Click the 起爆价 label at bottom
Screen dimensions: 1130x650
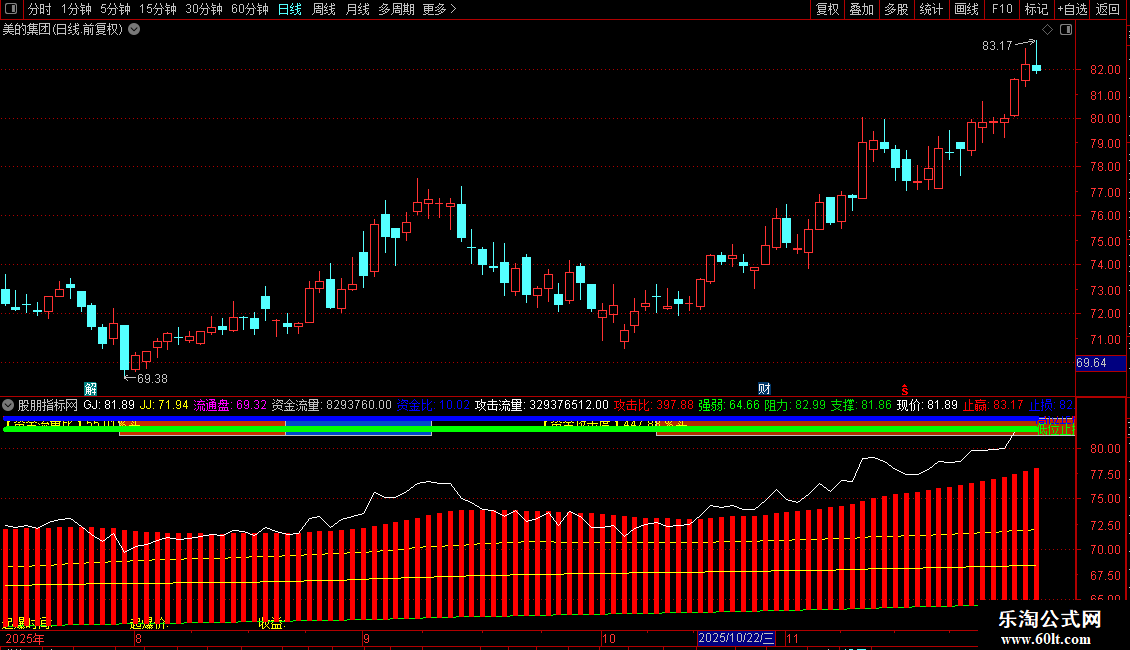click(x=148, y=623)
